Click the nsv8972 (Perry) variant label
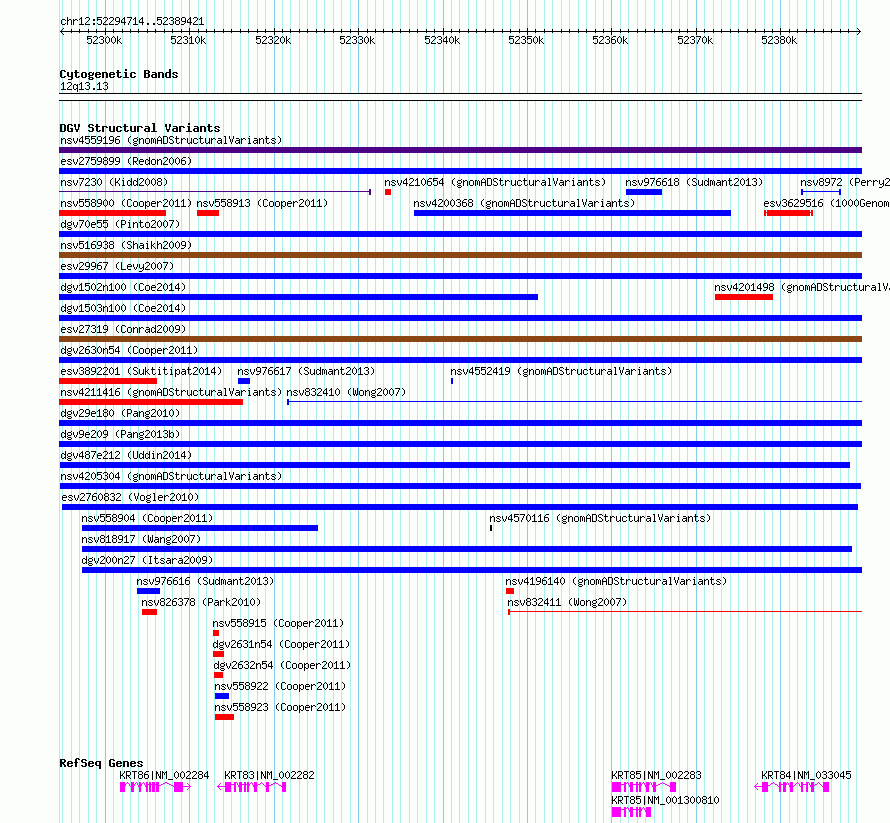Viewport: 890px width, 823px height. tap(845, 182)
